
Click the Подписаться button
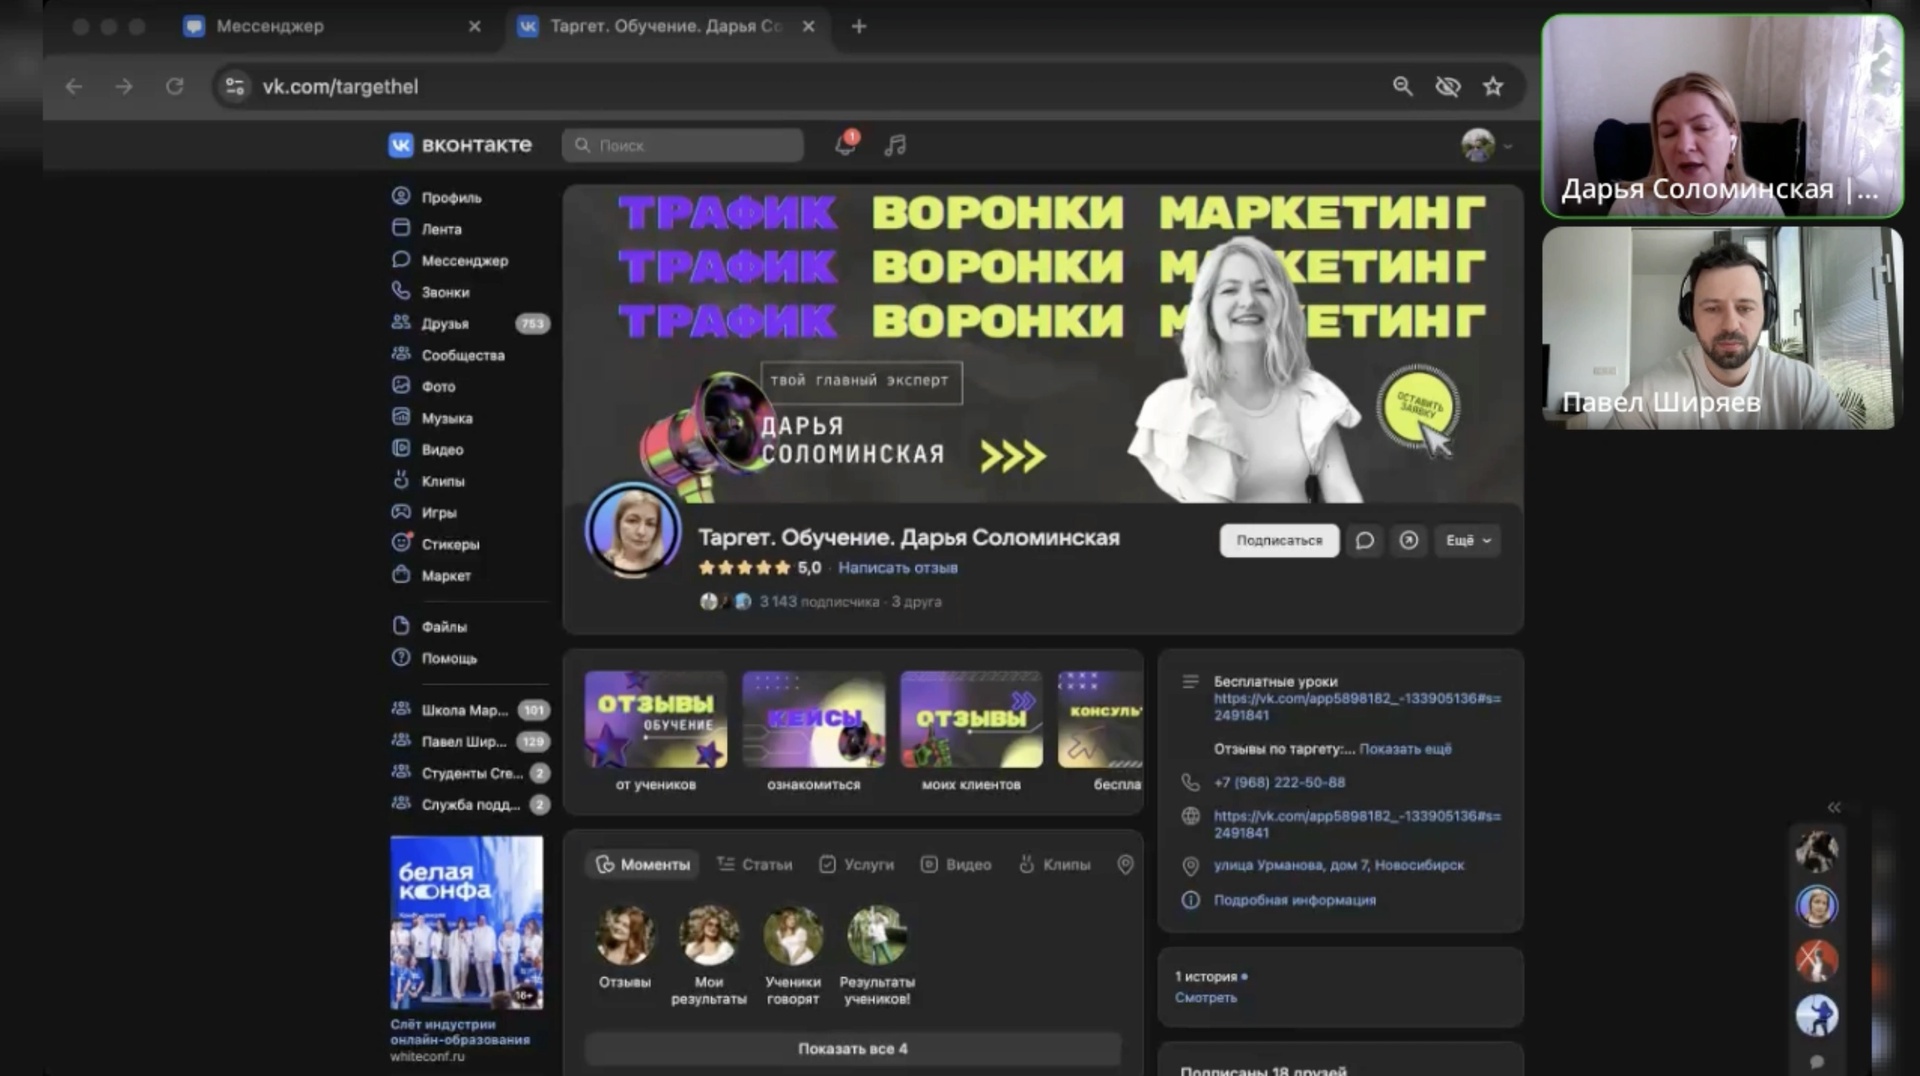(x=1279, y=540)
